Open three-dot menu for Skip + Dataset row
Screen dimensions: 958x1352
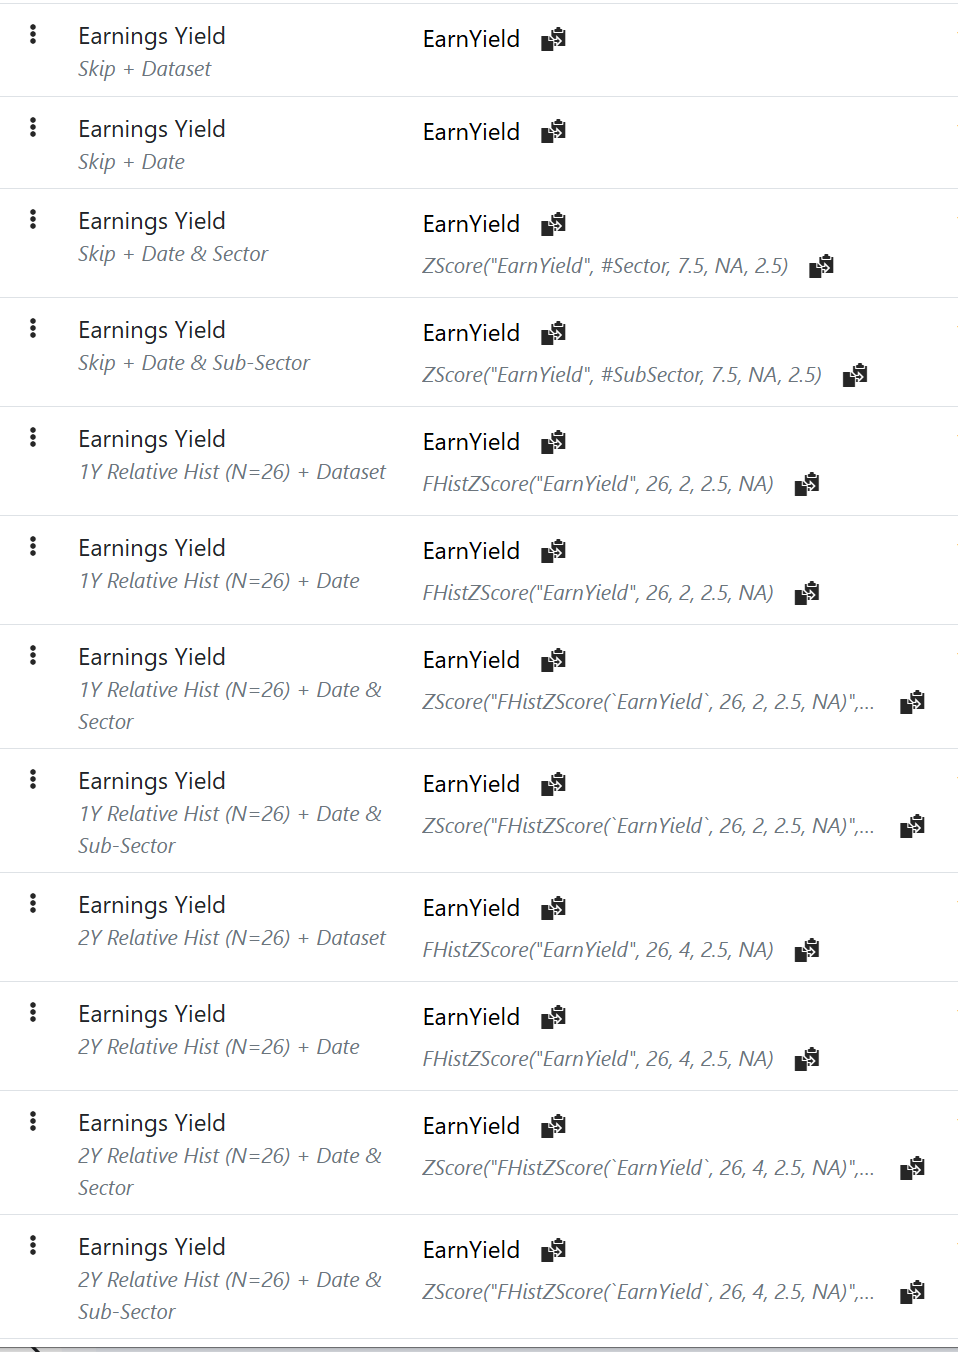coord(33,35)
